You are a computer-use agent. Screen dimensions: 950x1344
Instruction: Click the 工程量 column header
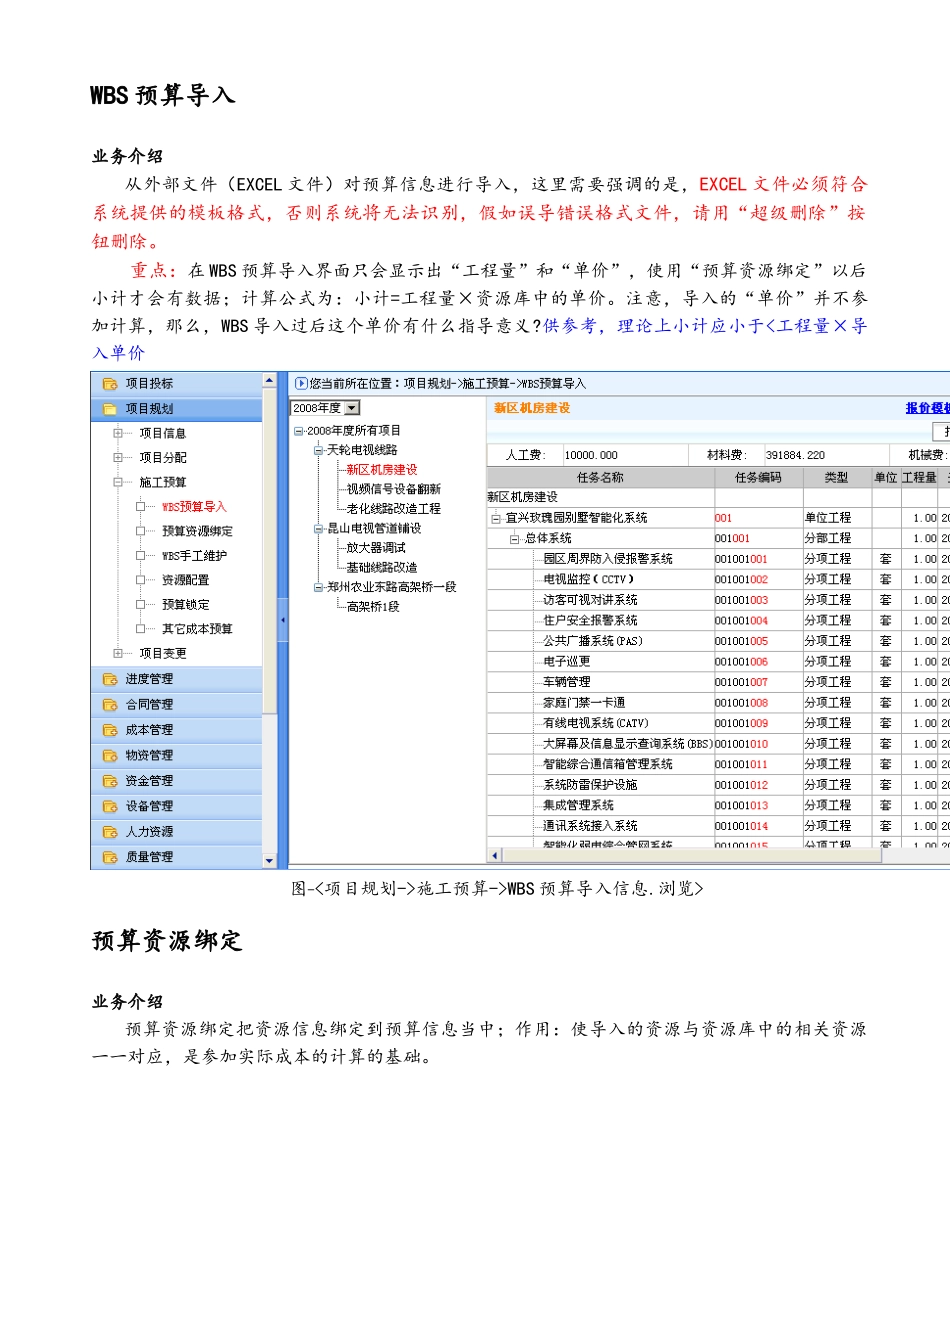pos(919,478)
